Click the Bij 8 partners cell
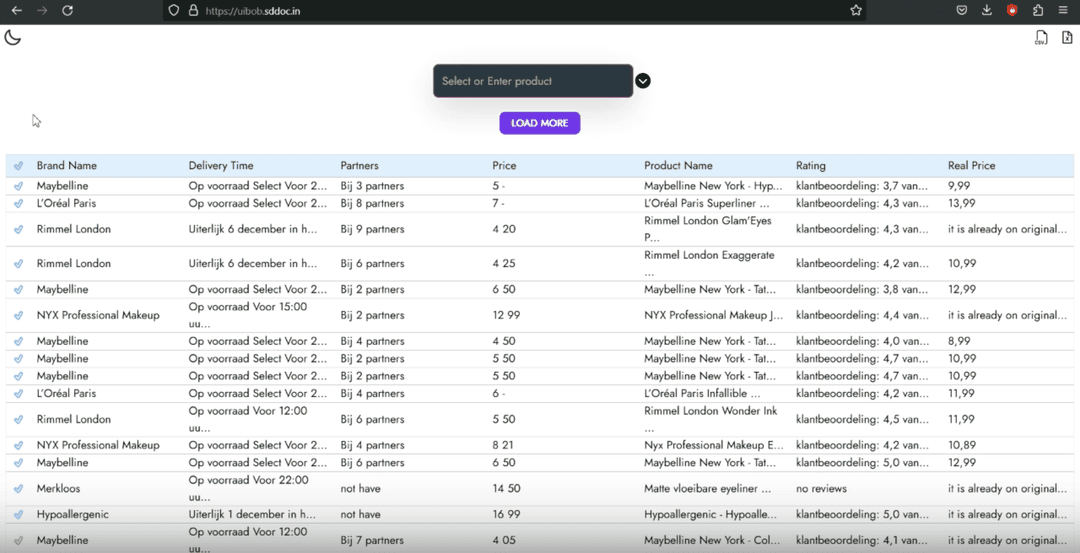This screenshot has width=1080, height=553. (372, 203)
